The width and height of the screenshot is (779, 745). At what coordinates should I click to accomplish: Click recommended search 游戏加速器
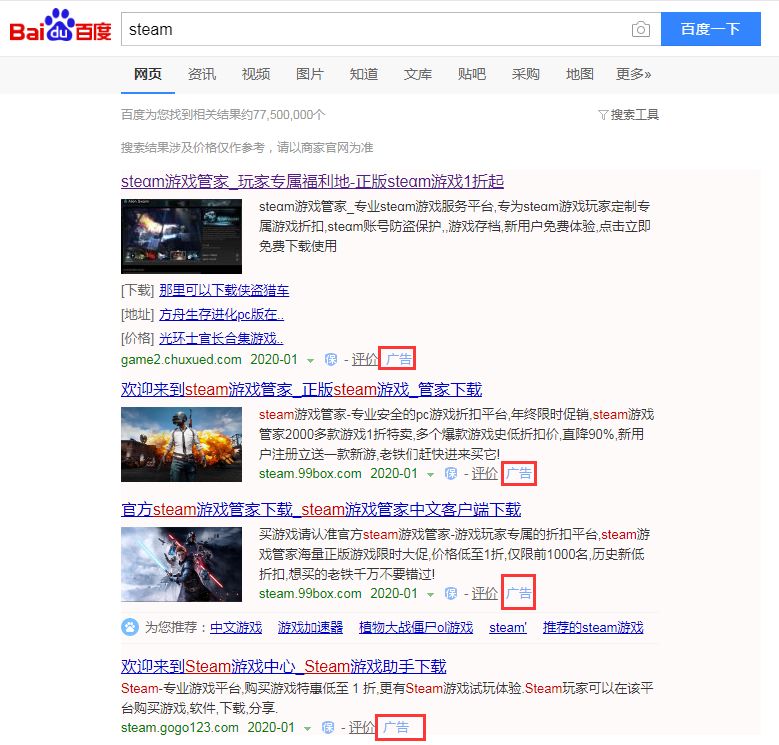coord(311,627)
